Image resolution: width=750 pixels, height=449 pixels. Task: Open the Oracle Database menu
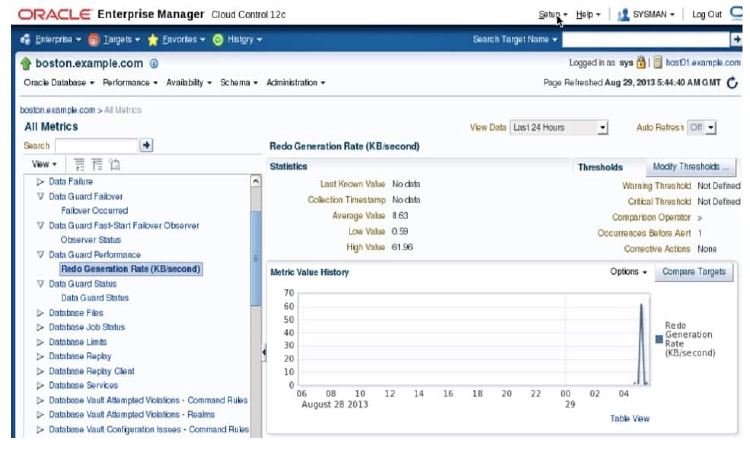59,83
